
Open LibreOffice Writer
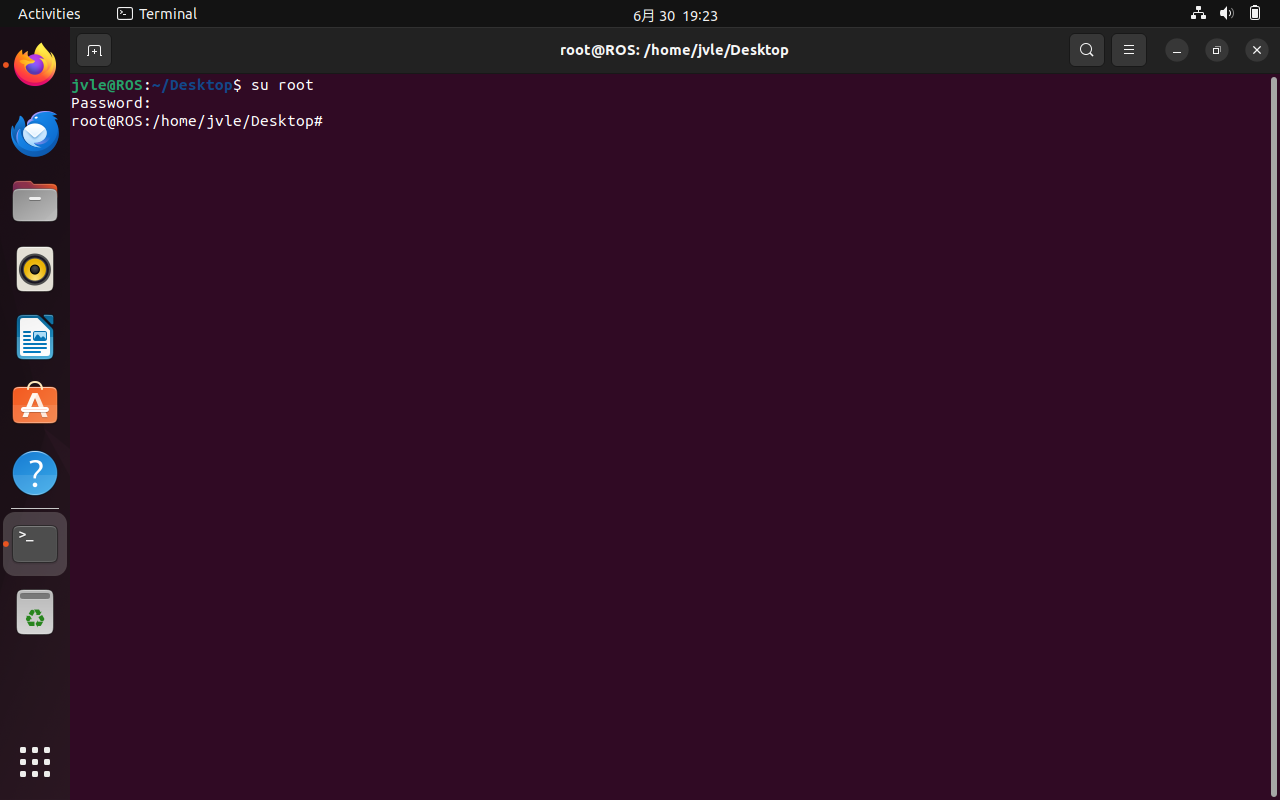tap(35, 337)
